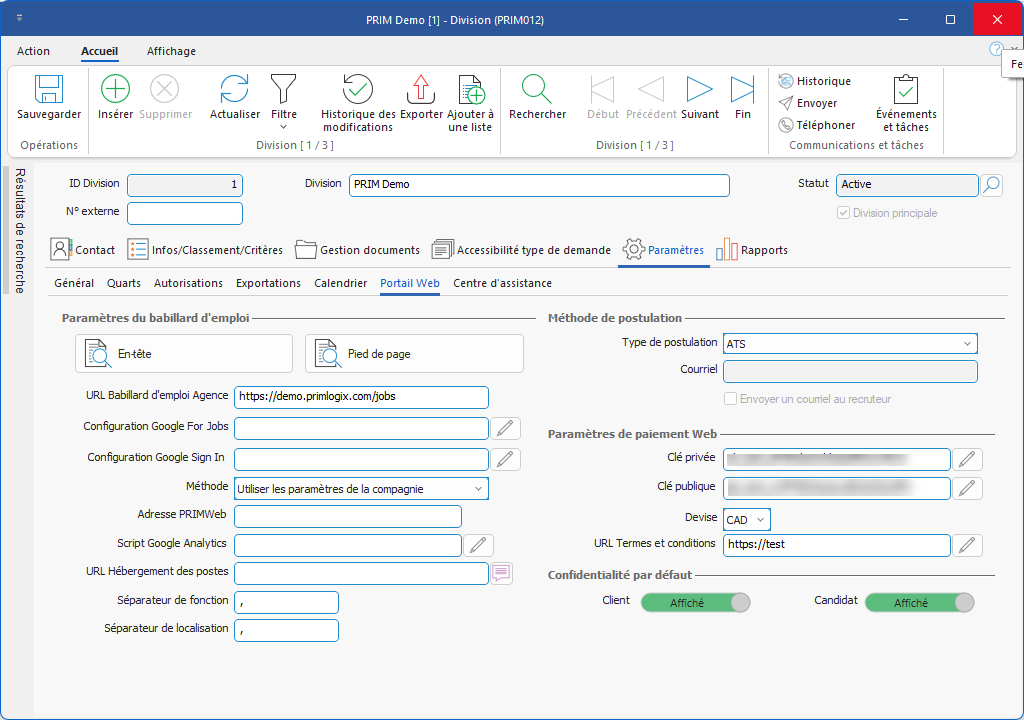Click the Insérer plus icon
Screen dimensions: 1024x720
116,90
